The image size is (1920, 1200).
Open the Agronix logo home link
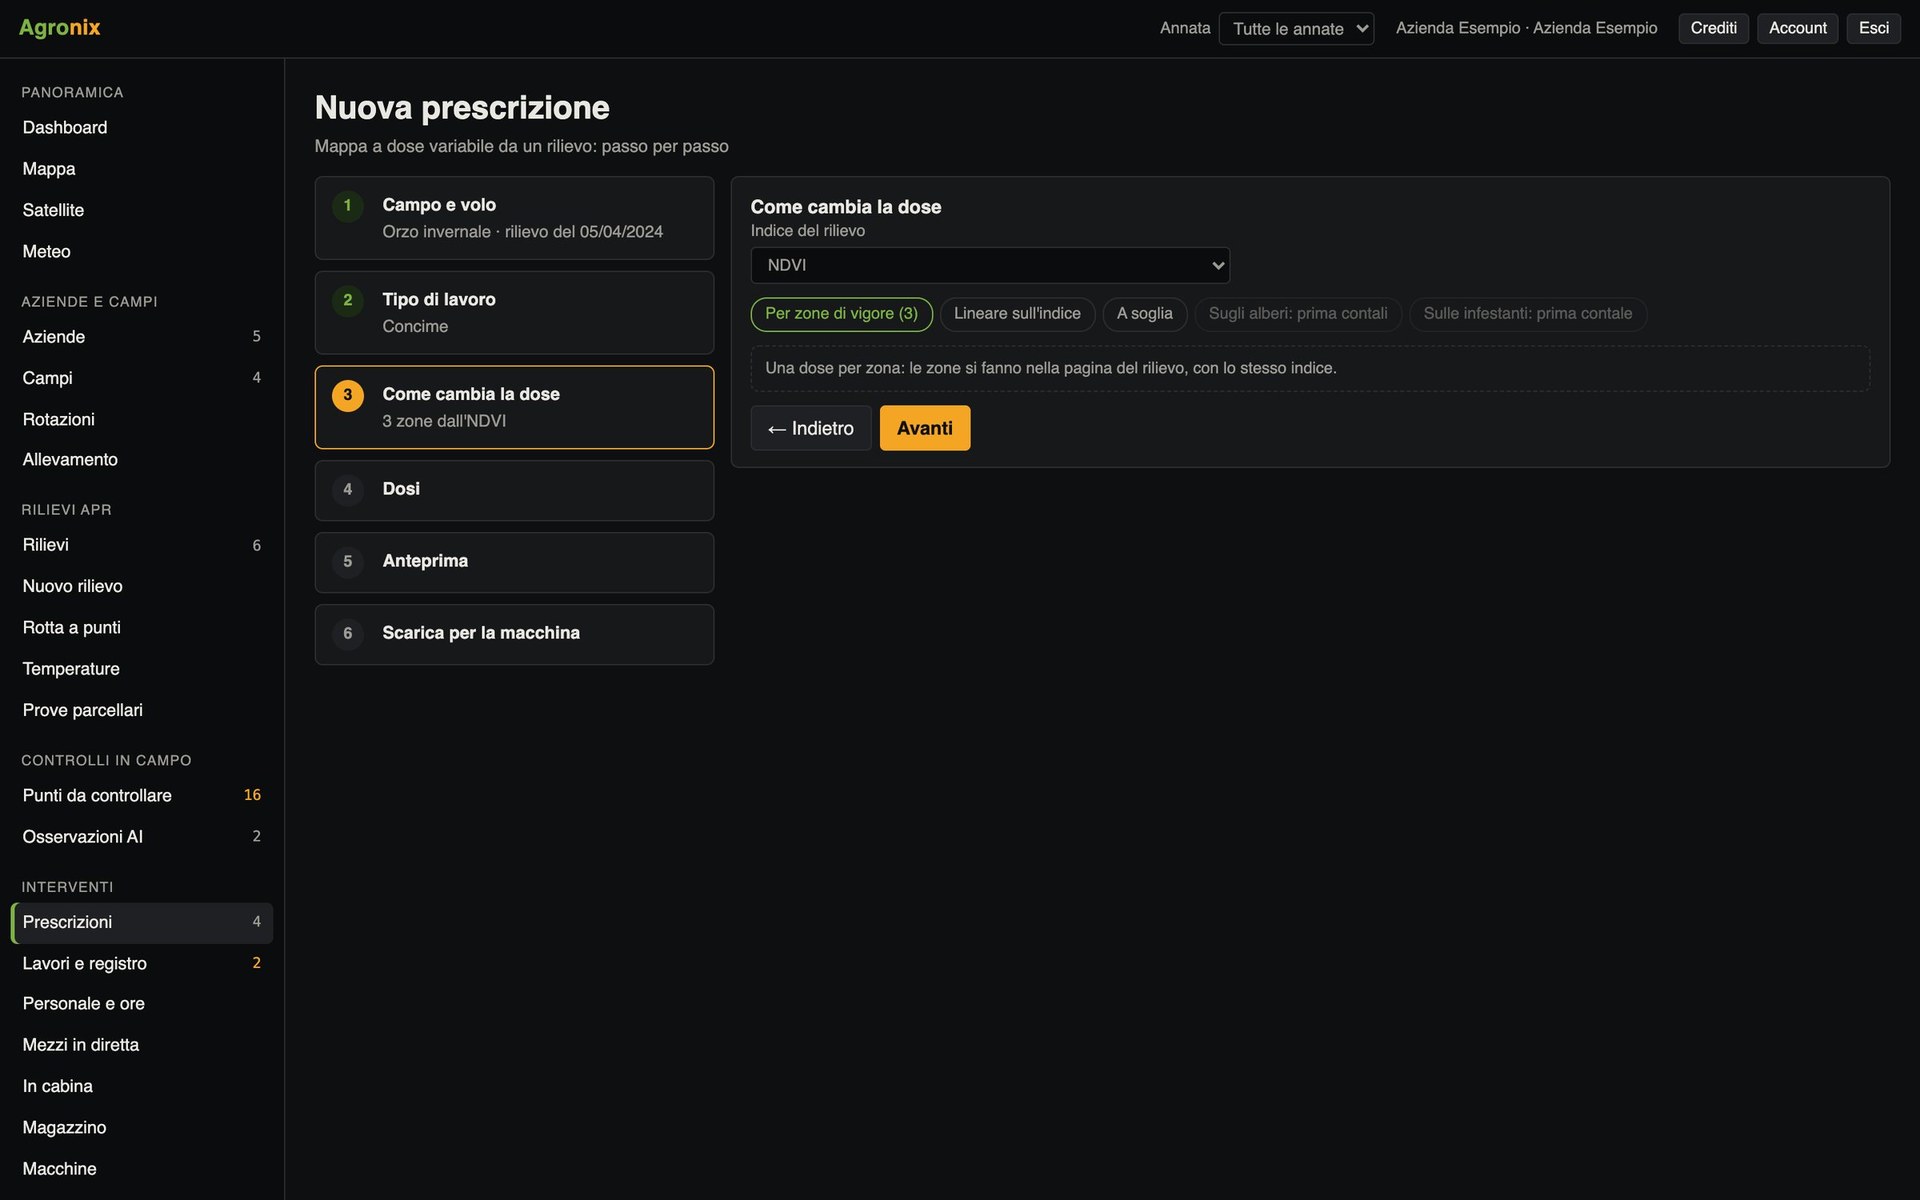pos(59,28)
